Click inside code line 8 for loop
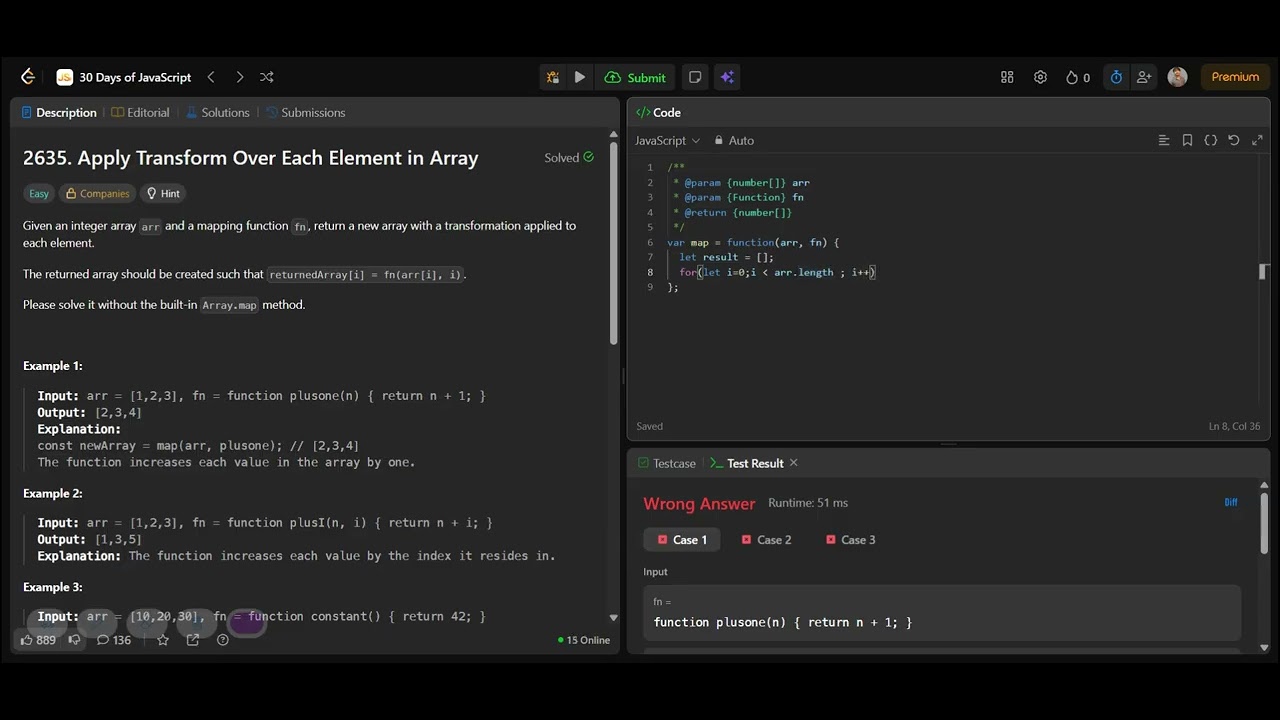Screen dimensions: 1280x720 pos(777,272)
